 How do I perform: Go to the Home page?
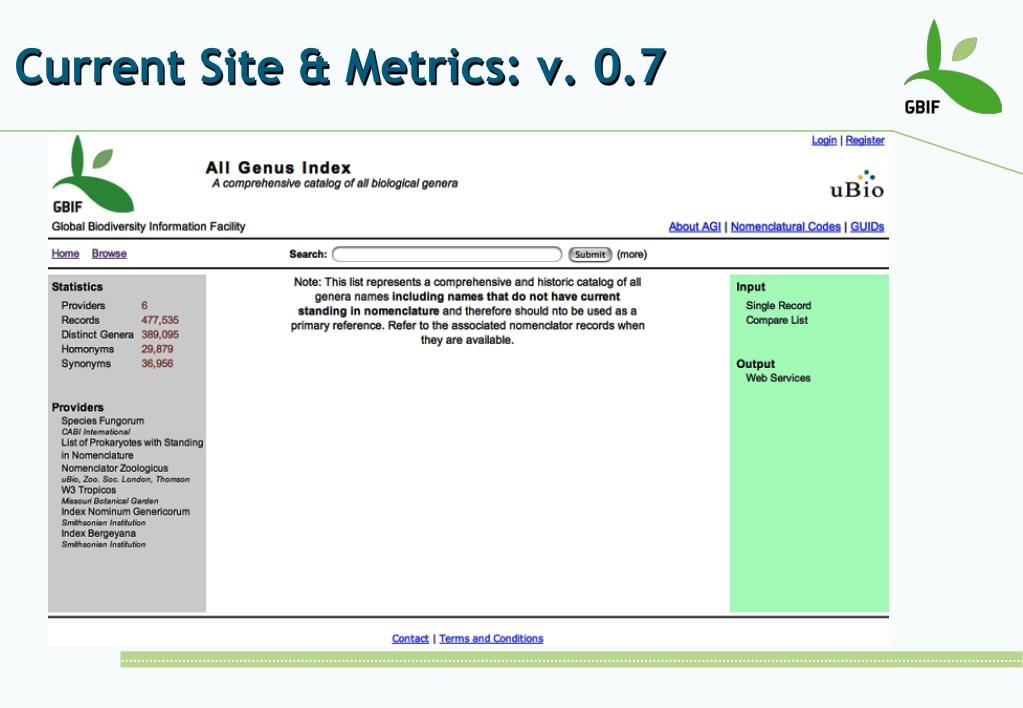[65, 253]
